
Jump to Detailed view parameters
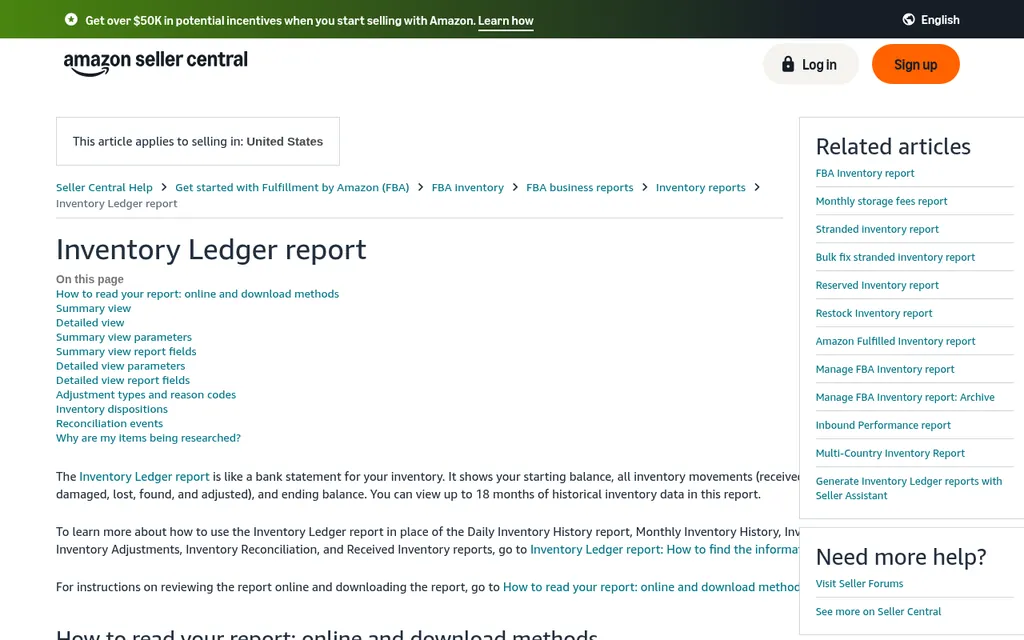[x=121, y=366]
